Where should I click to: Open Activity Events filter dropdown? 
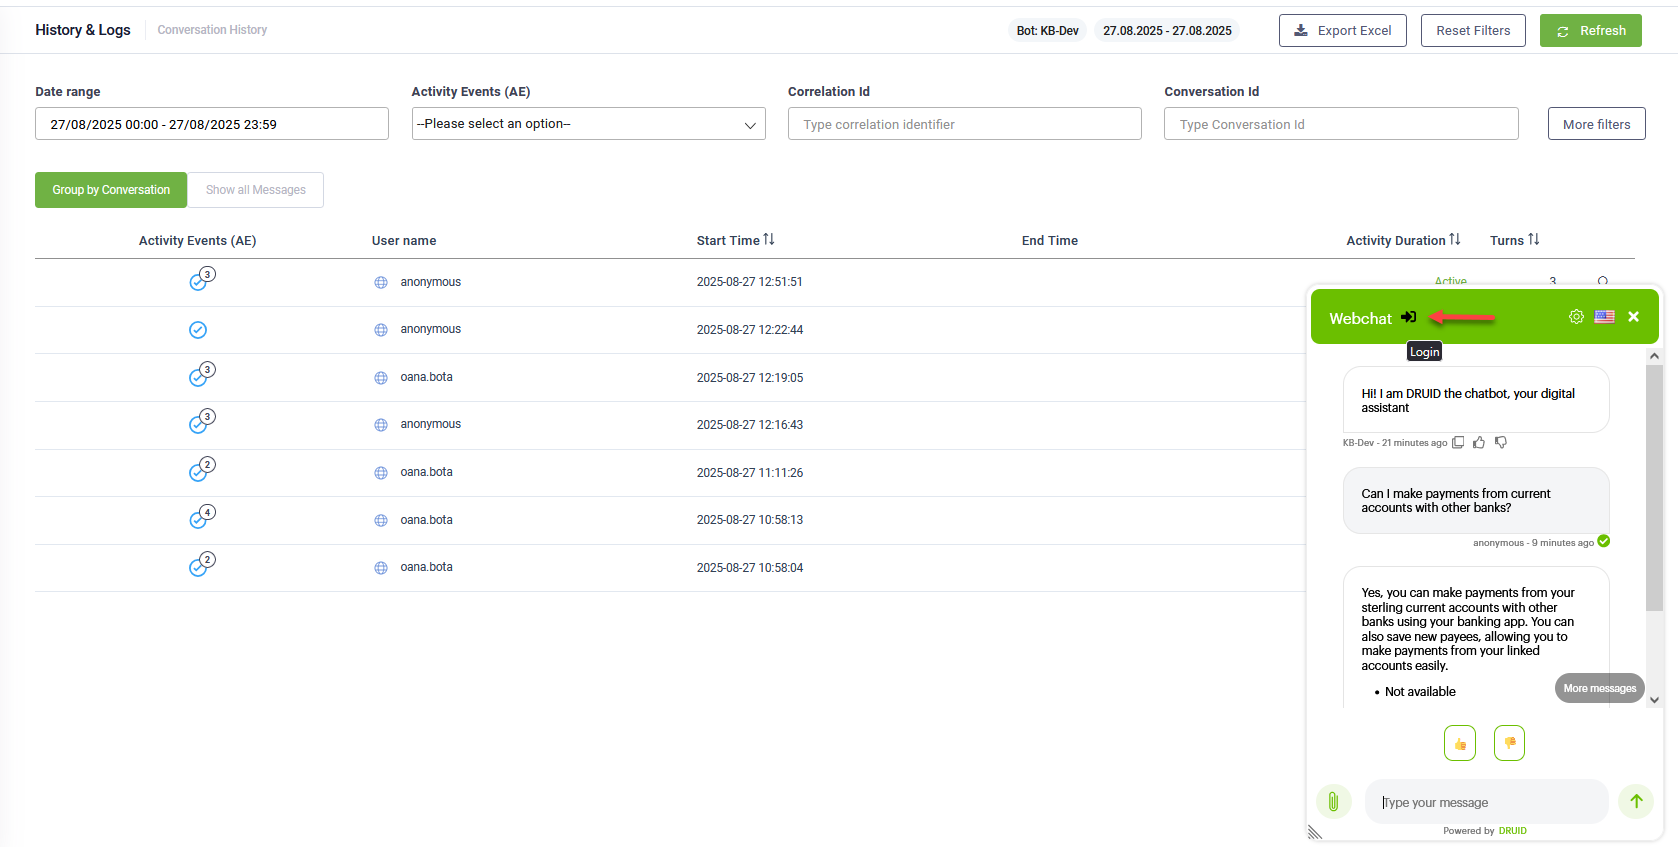[x=588, y=124]
